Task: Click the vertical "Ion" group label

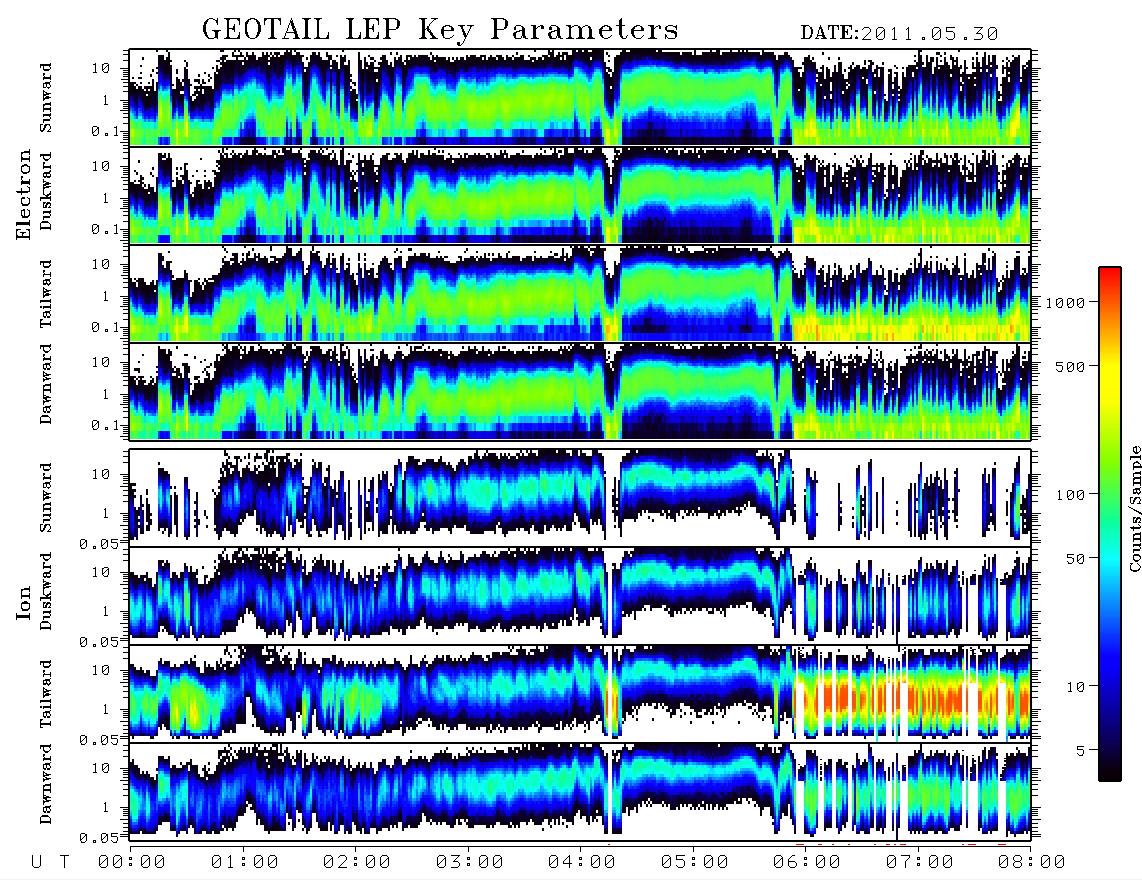Action: (24, 602)
